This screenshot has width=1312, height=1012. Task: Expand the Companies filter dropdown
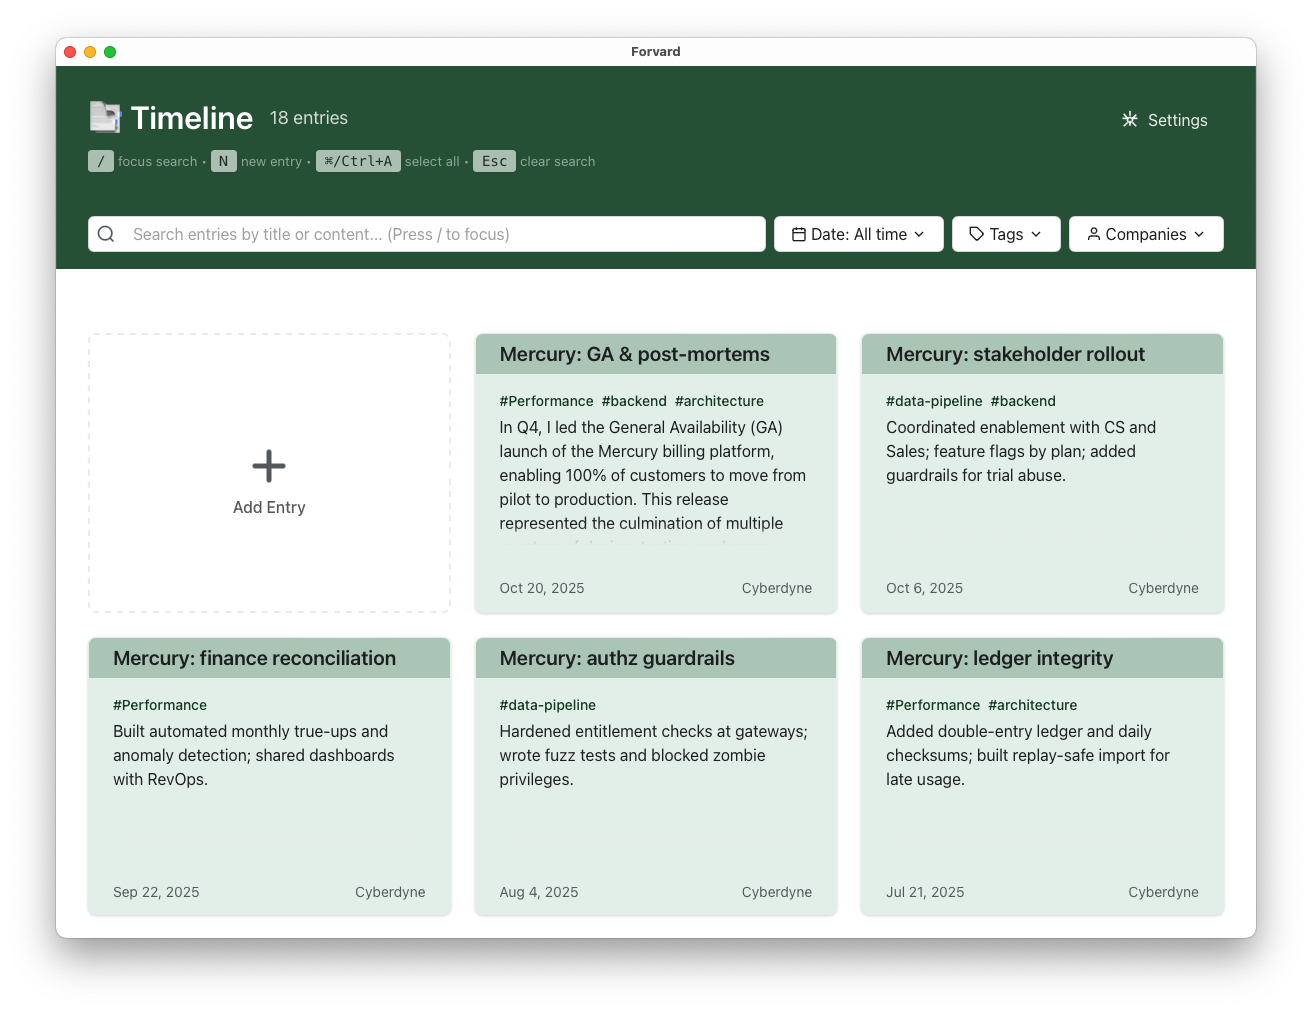[1146, 233]
